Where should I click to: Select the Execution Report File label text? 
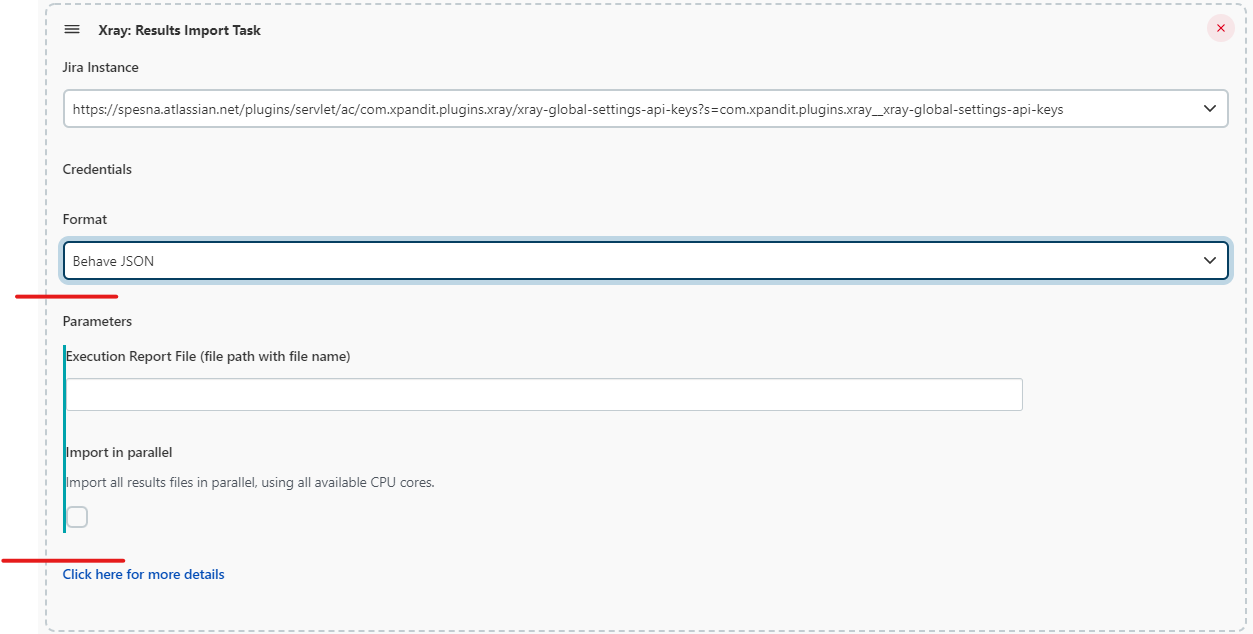[x=208, y=356]
